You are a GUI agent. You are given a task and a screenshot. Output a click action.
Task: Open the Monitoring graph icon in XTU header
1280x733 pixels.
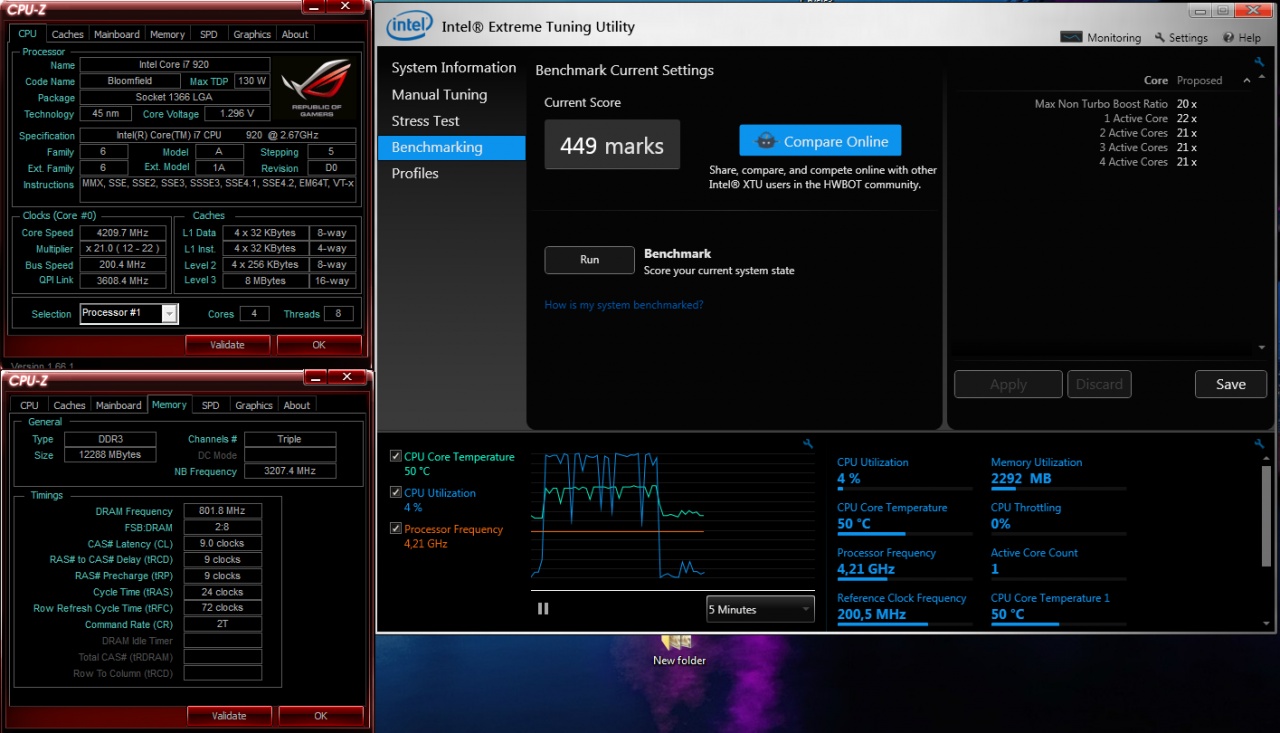coord(1071,37)
